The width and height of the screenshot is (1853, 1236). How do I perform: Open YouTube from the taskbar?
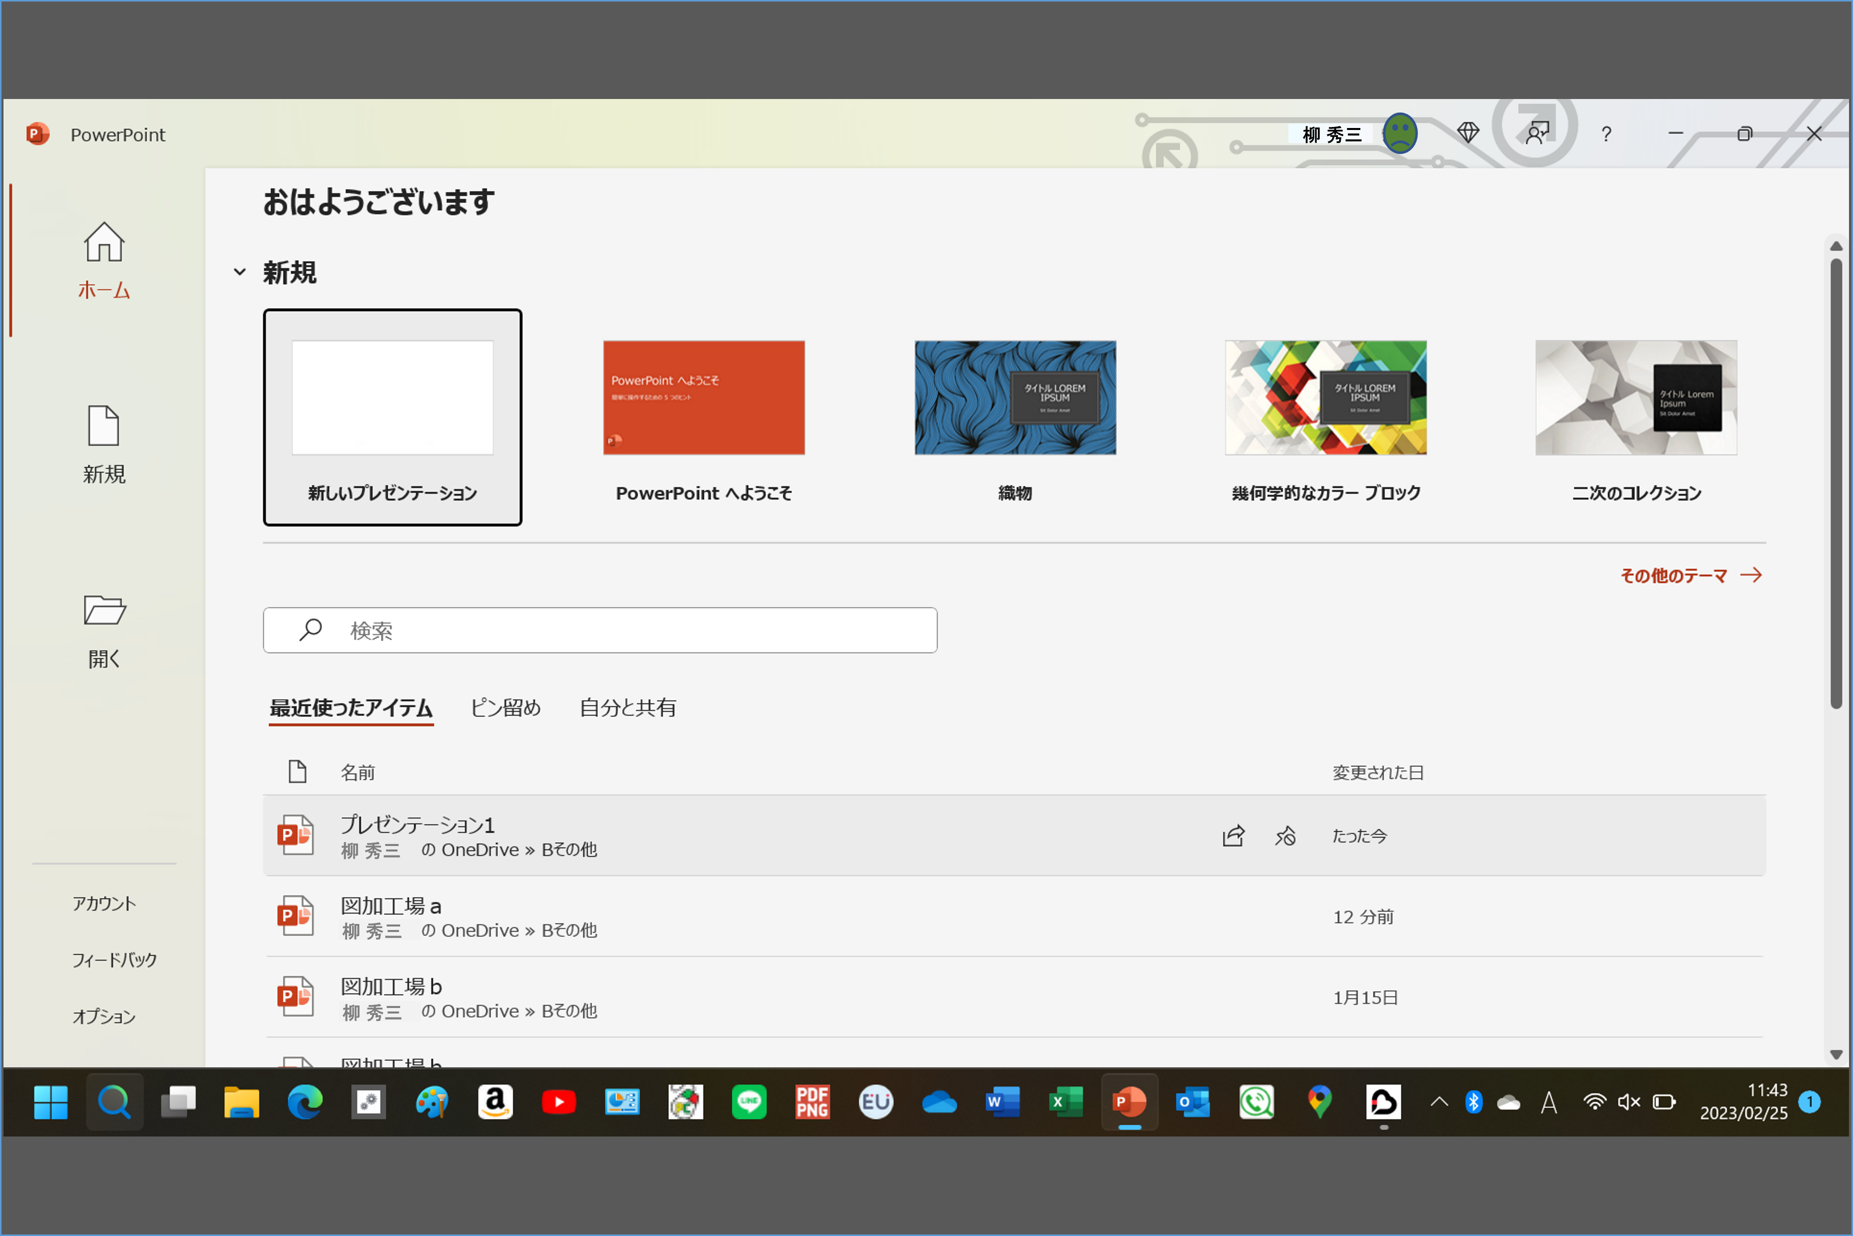click(x=559, y=1102)
